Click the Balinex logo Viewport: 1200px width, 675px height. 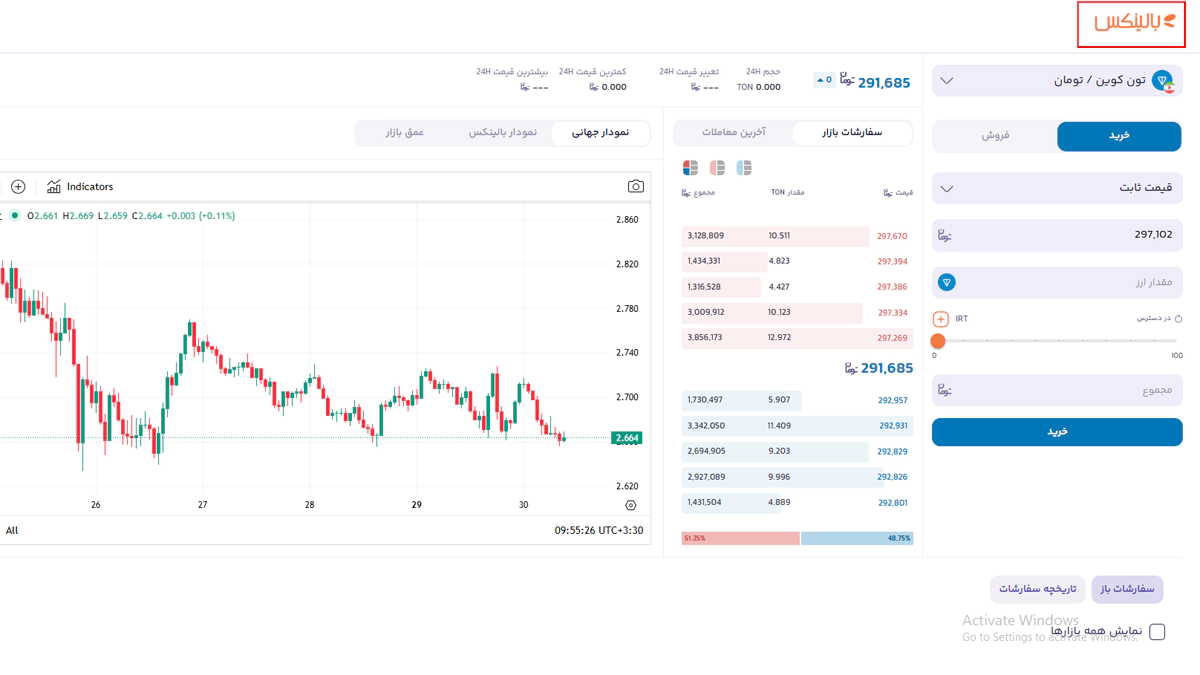(1133, 24)
